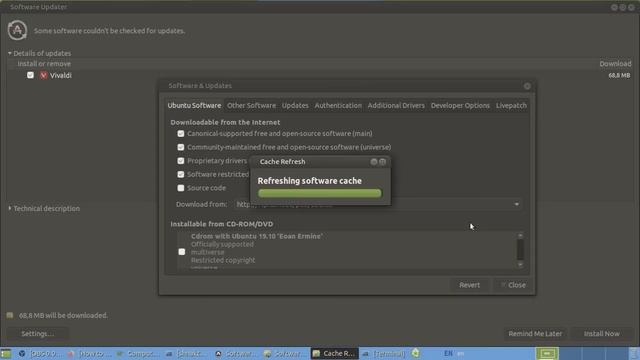Switch to the Ubuntu Software tab
Viewport: 640px width, 360px height.
(194, 106)
